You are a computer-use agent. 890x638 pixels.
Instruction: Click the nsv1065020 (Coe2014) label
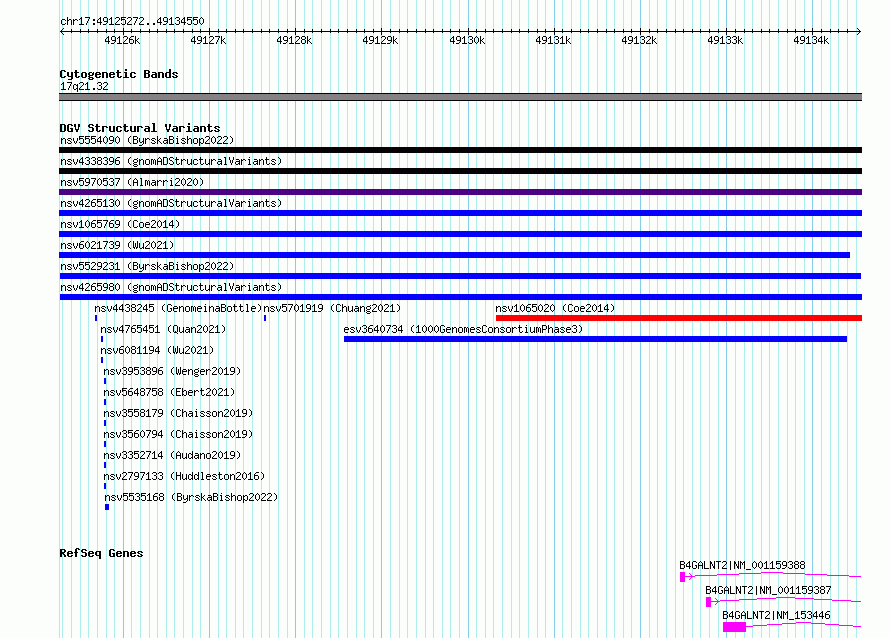click(x=555, y=308)
